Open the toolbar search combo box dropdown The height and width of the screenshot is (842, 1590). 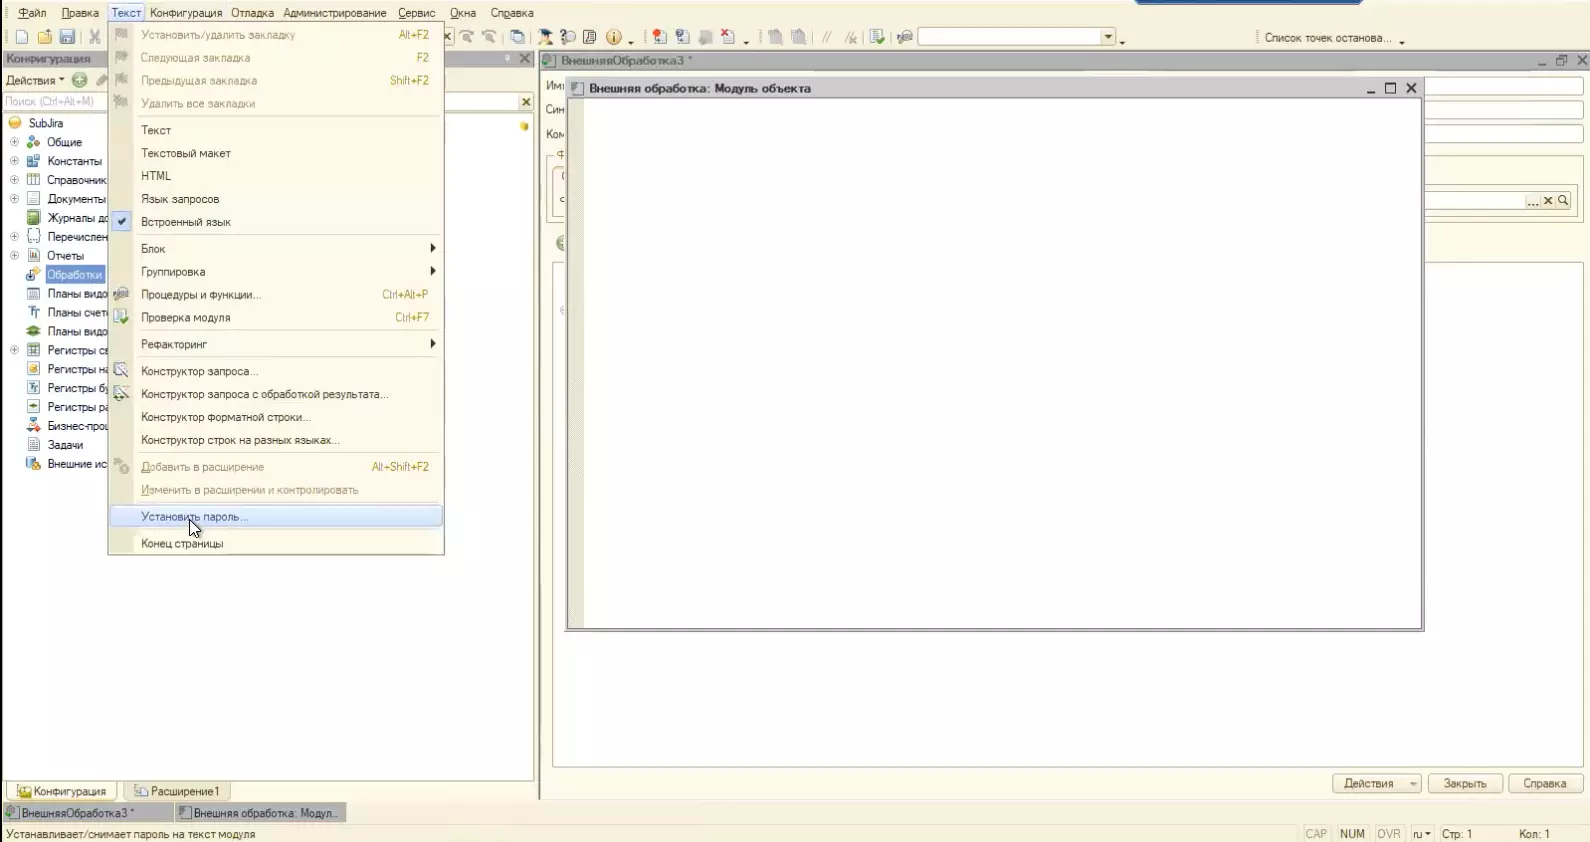[1108, 37]
